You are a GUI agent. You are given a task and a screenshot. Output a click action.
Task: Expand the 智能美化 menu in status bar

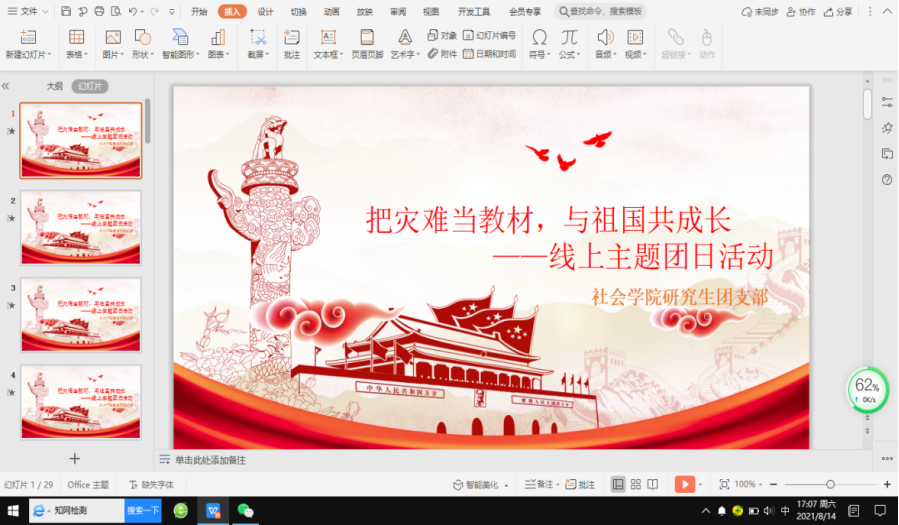pyautogui.click(x=481, y=485)
